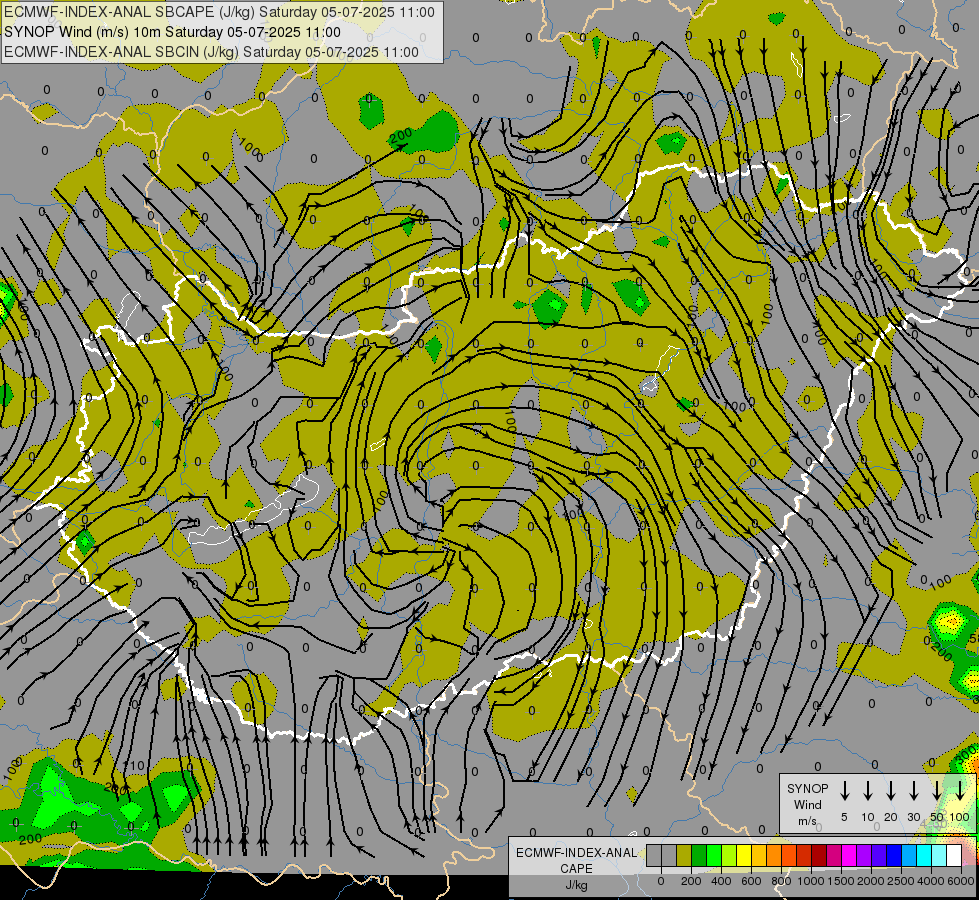Click the SBCIN title line at top

211,52
